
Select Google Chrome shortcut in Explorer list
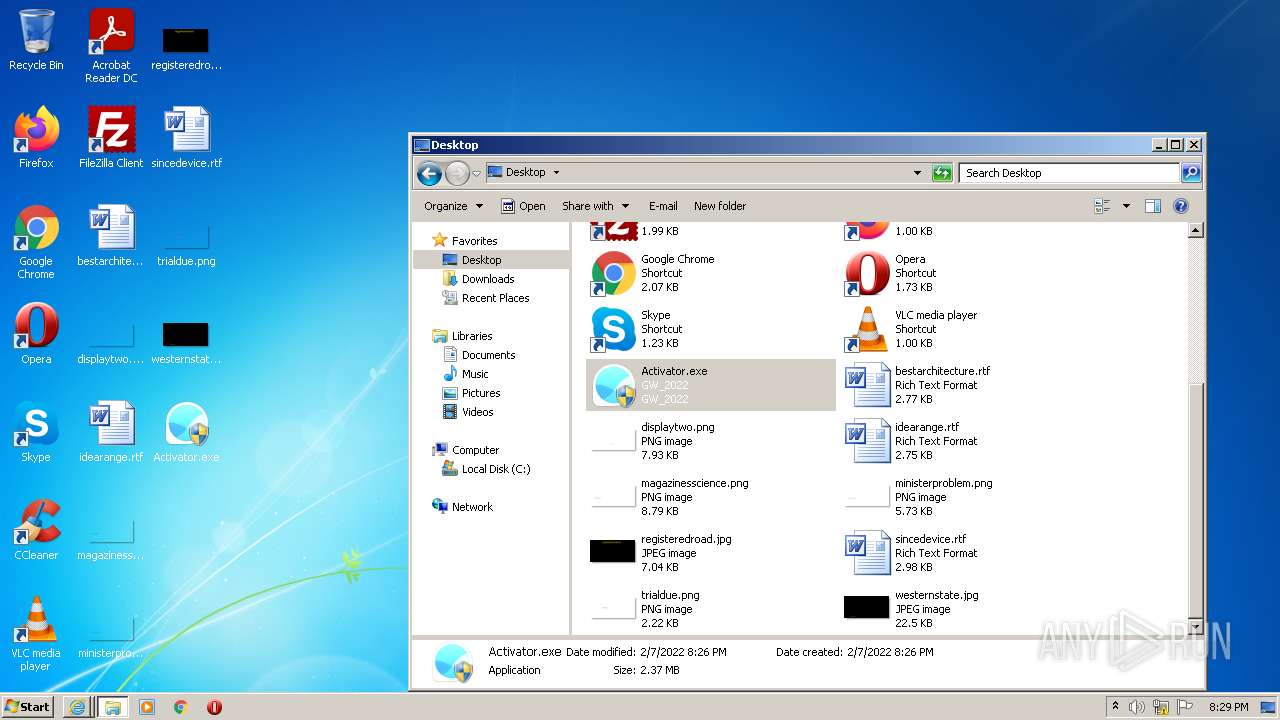[710, 273]
